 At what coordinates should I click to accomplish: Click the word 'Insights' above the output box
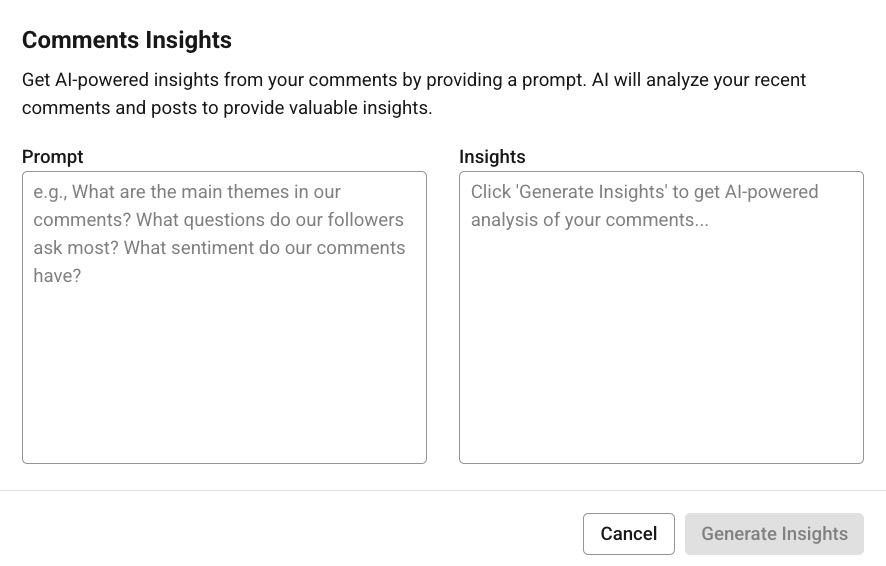pos(492,157)
